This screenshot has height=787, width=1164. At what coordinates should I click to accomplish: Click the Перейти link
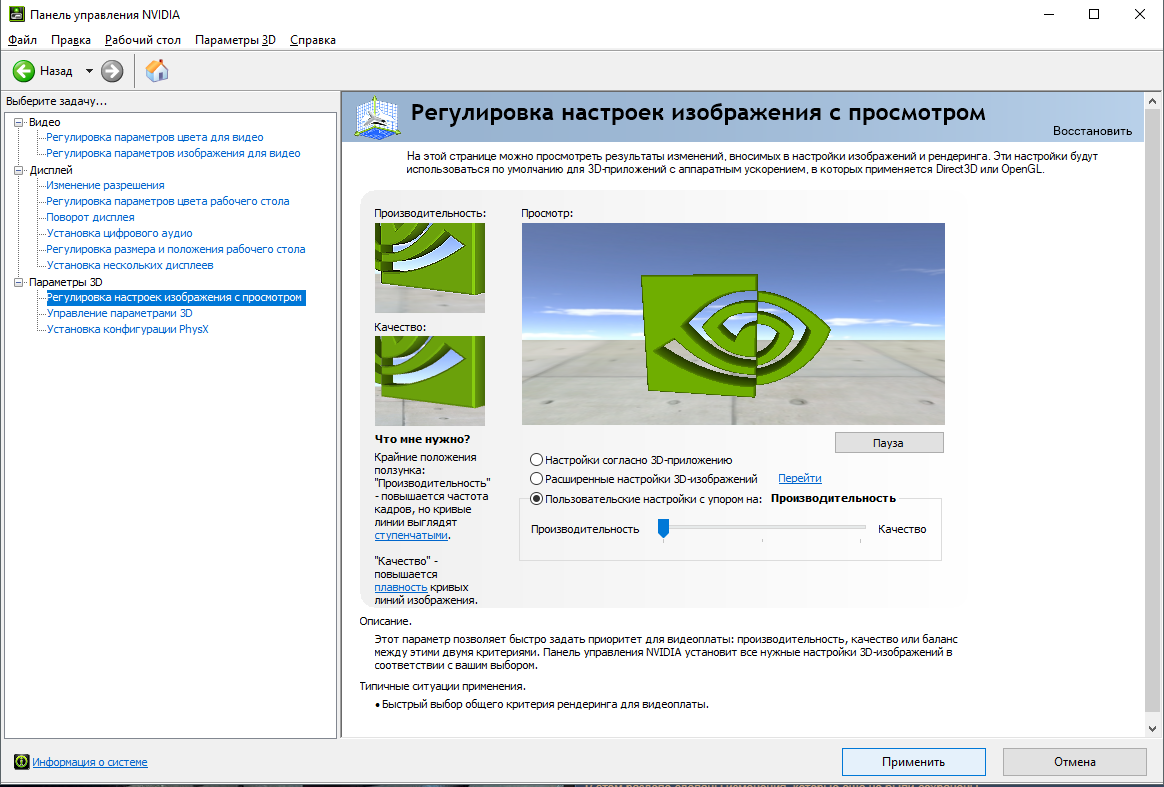tap(800, 479)
